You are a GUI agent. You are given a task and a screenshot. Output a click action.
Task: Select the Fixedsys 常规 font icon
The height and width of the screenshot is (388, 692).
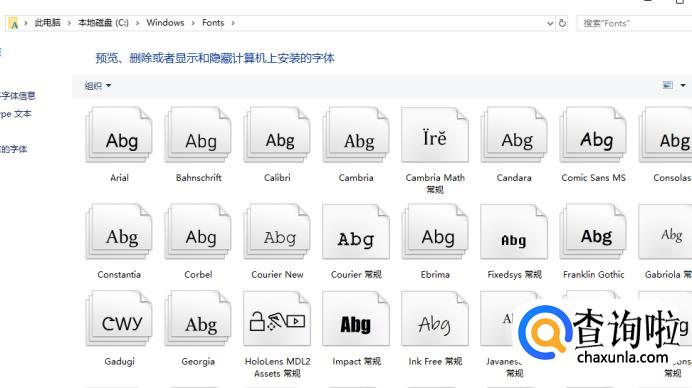514,232
